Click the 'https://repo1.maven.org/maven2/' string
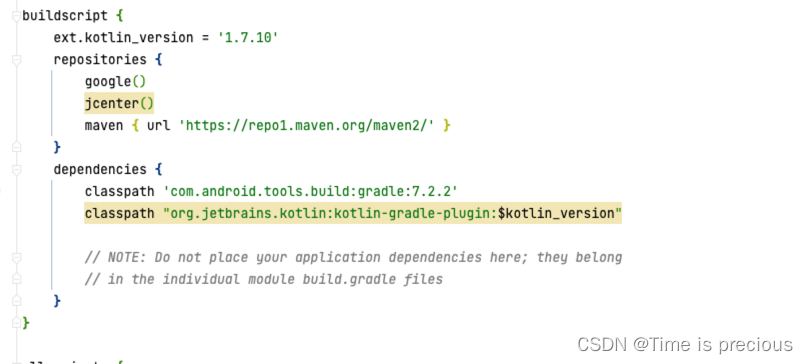The height and width of the screenshot is (364, 808). click(x=307, y=125)
